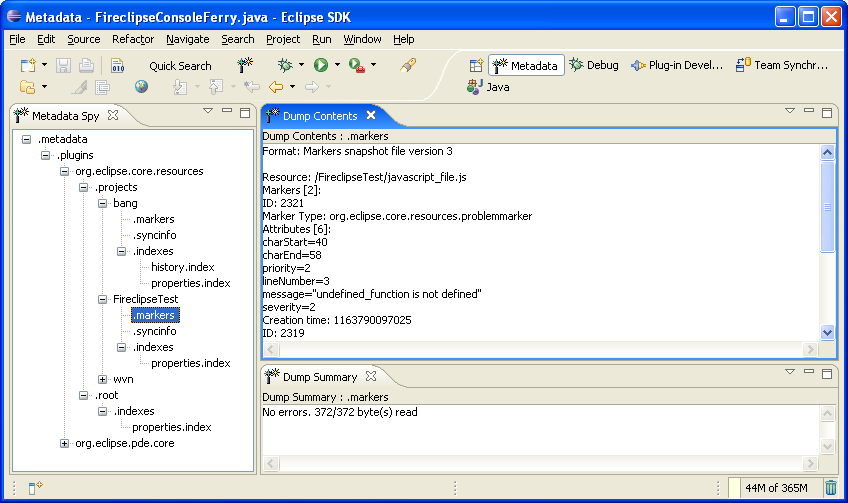848x503 pixels.
Task: Click the Previous Annotation icon
Action: coord(215,87)
